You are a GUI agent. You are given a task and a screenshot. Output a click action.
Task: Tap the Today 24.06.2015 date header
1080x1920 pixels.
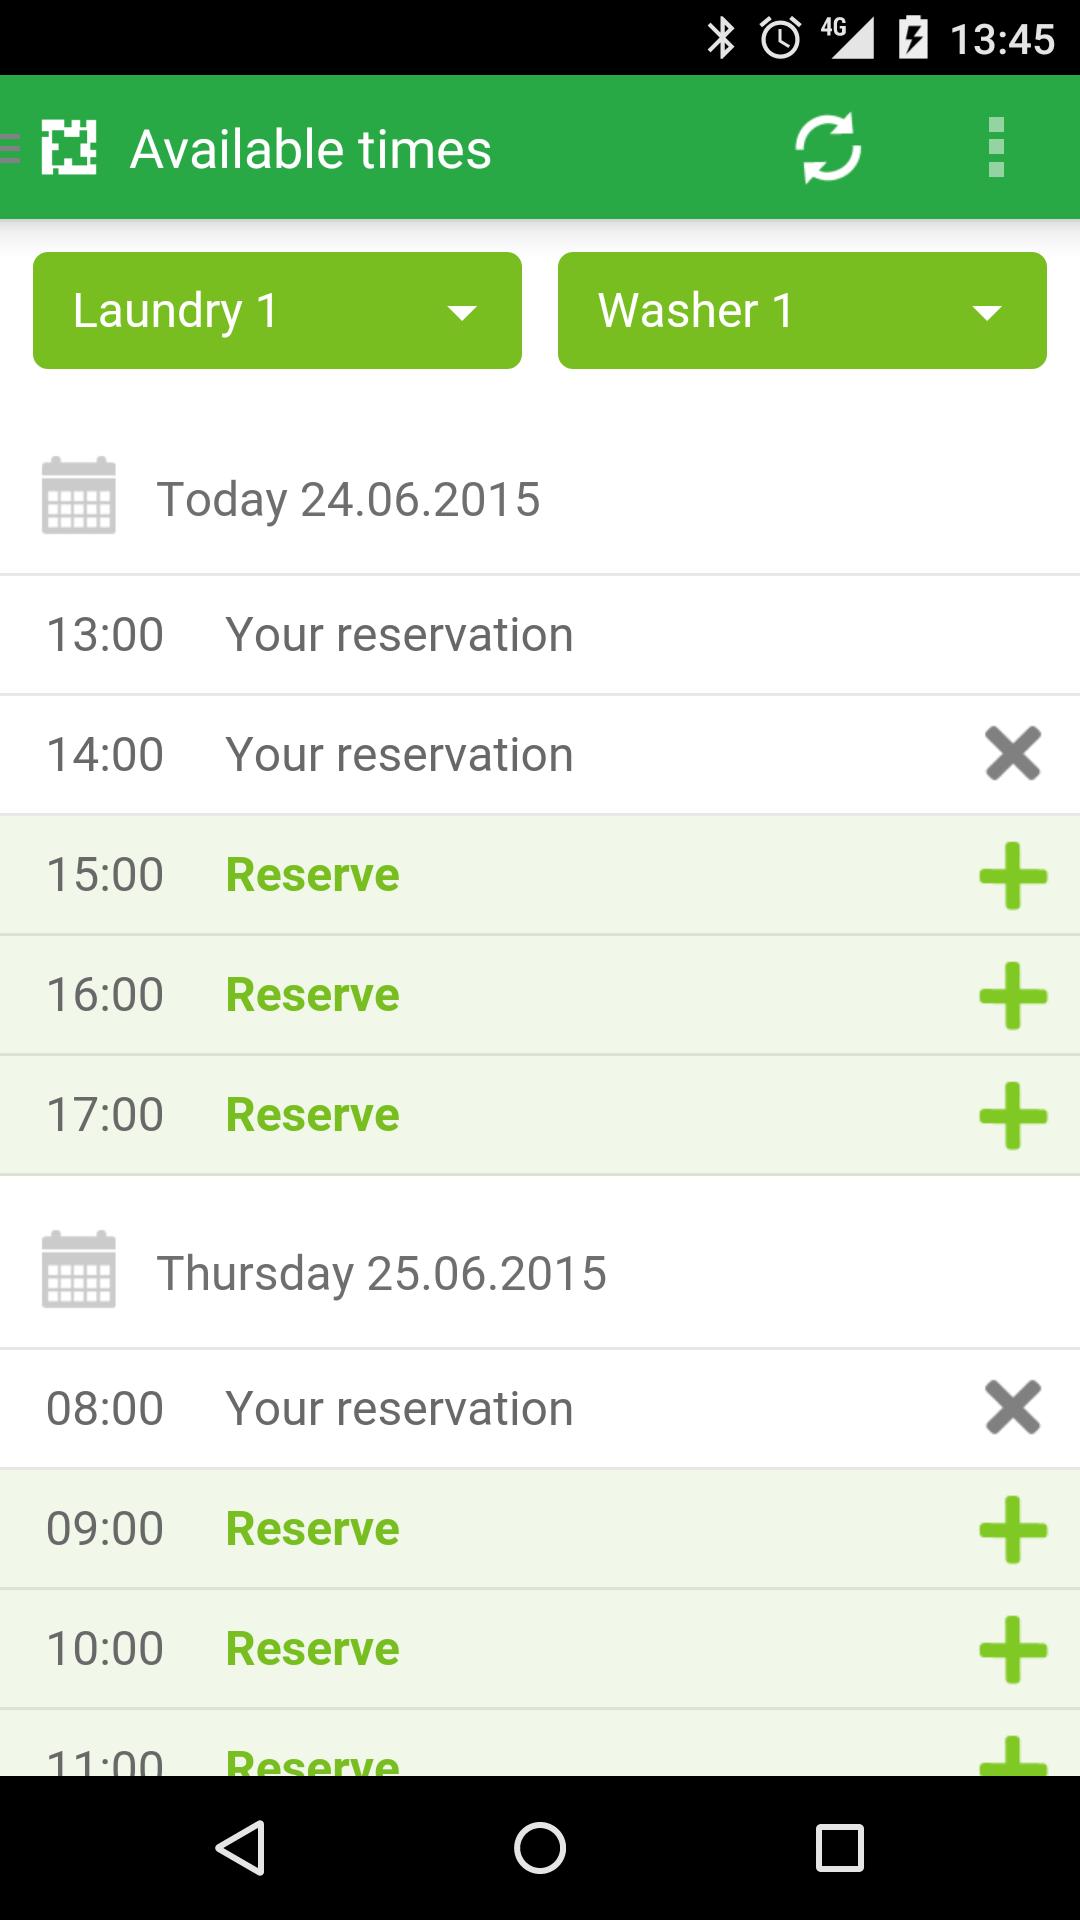pyautogui.click(x=348, y=499)
